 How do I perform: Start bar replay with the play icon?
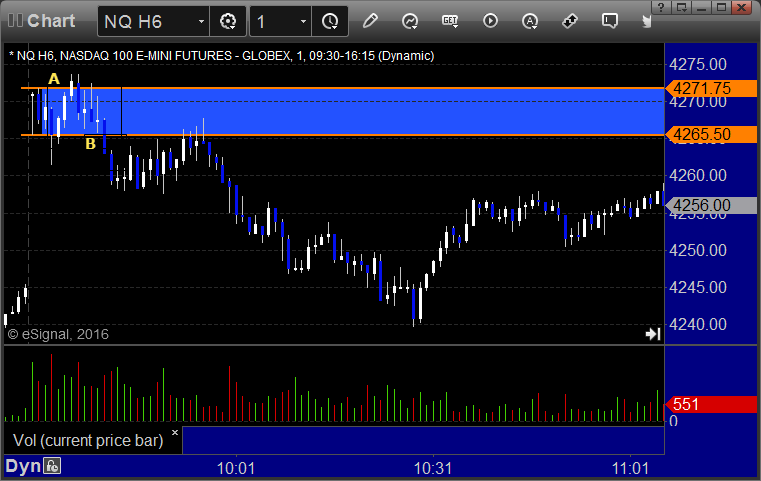490,21
